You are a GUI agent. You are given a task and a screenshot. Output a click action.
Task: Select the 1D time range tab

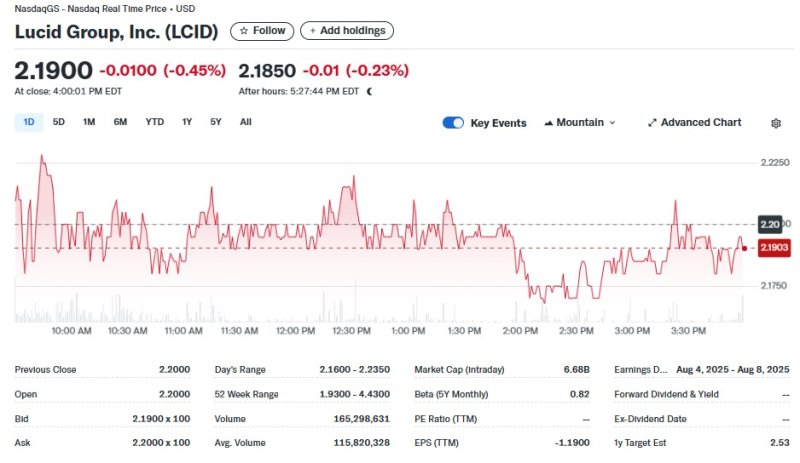29,122
